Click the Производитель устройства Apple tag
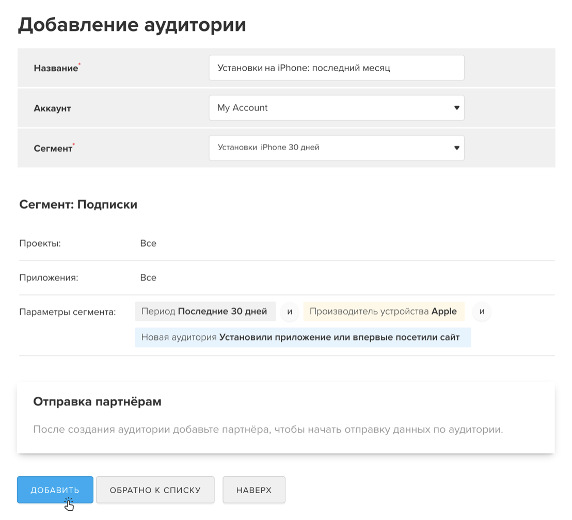 pos(384,311)
